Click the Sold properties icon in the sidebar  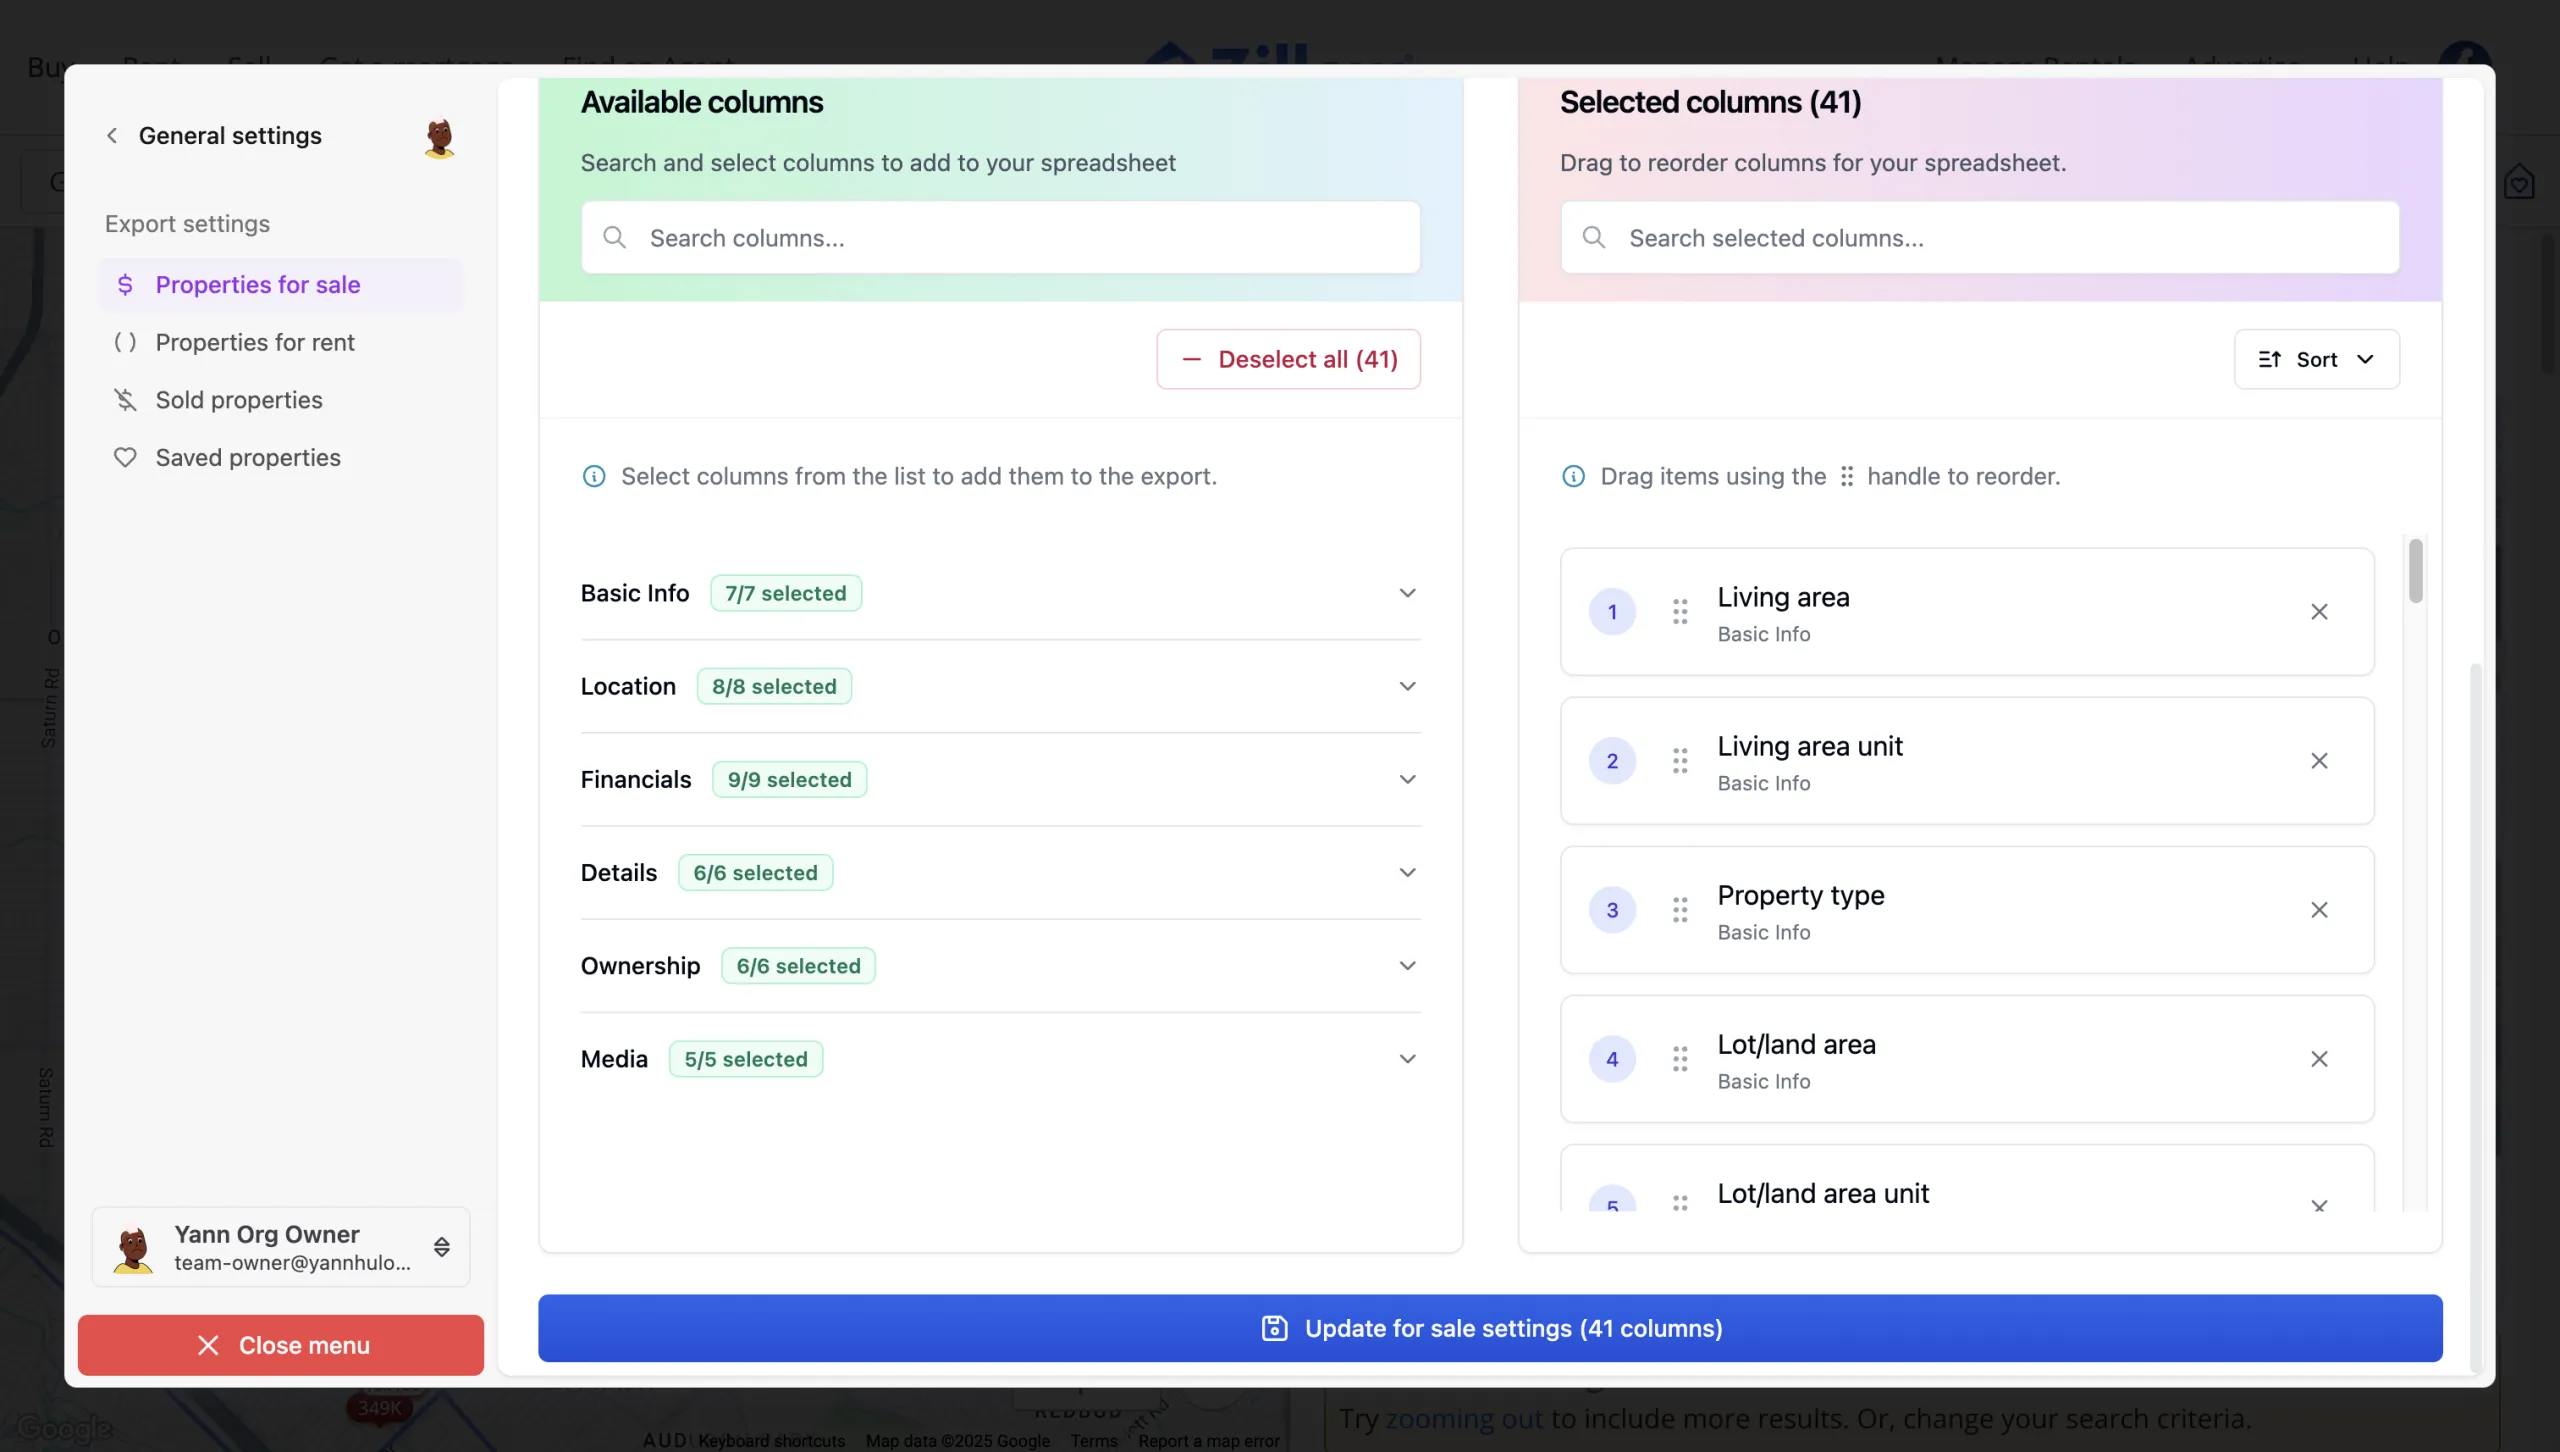[x=125, y=399]
